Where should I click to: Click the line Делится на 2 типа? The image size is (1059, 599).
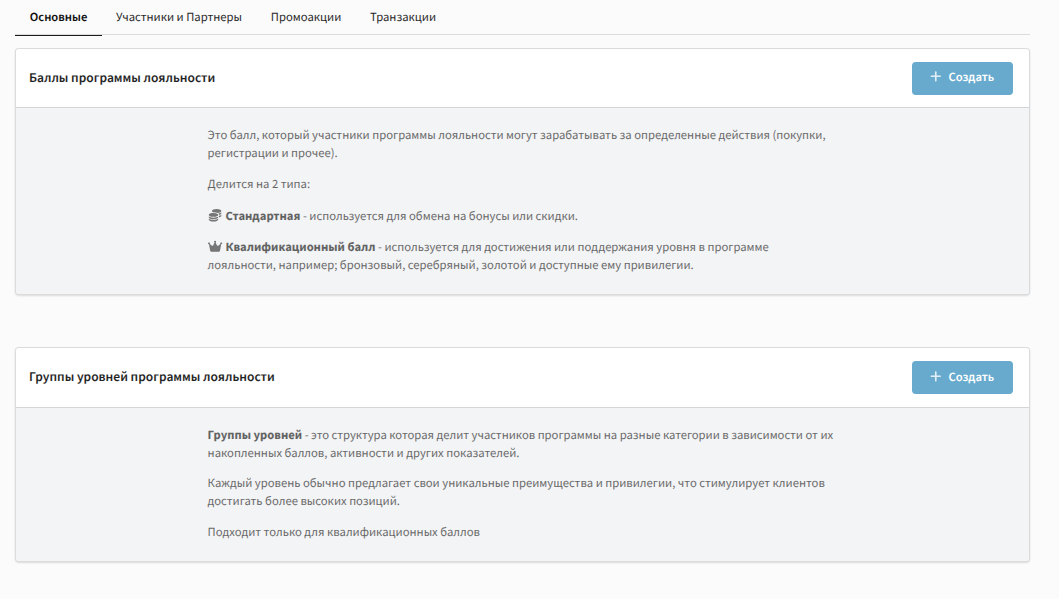259,185
